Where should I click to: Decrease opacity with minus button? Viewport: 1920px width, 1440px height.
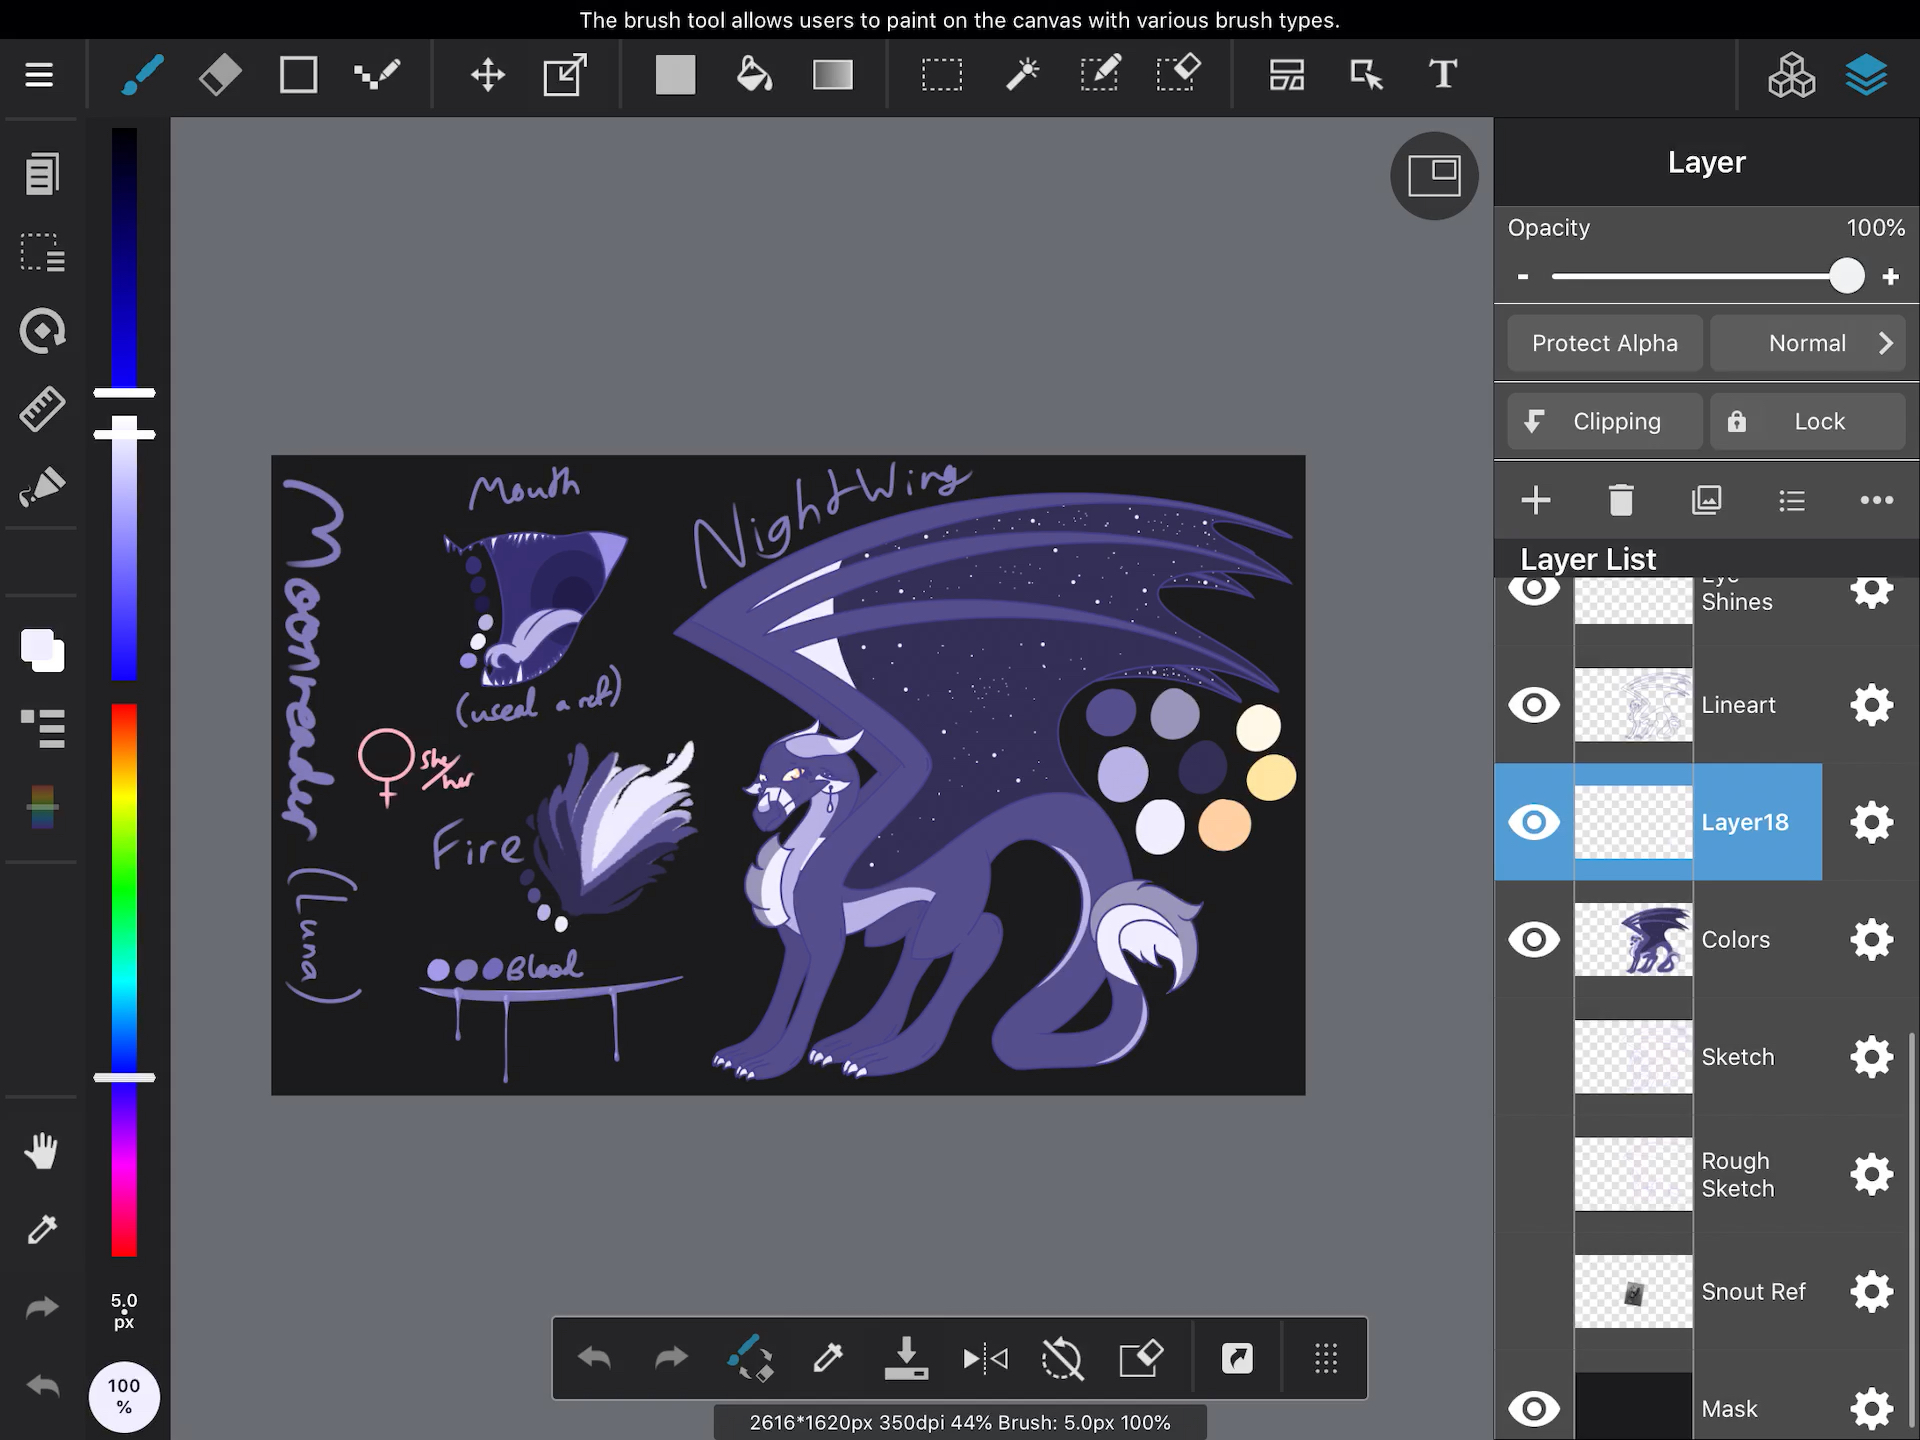coord(1523,277)
